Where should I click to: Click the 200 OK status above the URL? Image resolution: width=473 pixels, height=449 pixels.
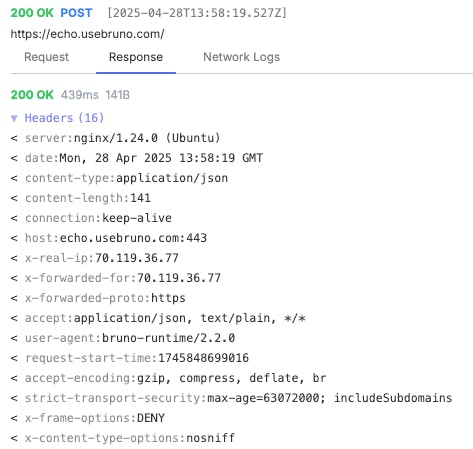point(32,13)
